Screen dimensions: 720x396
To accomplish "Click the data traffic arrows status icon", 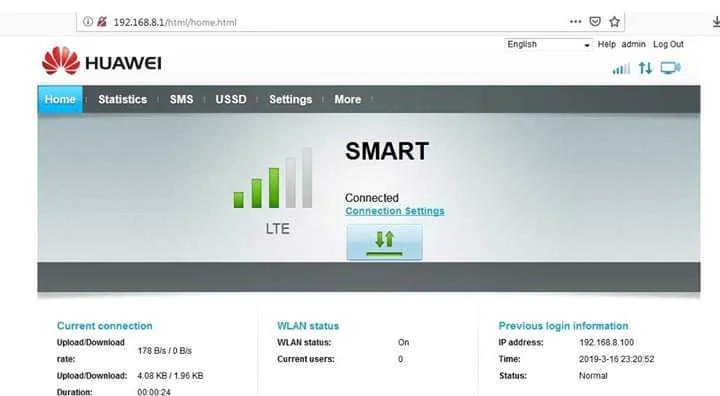I will tap(645, 68).
